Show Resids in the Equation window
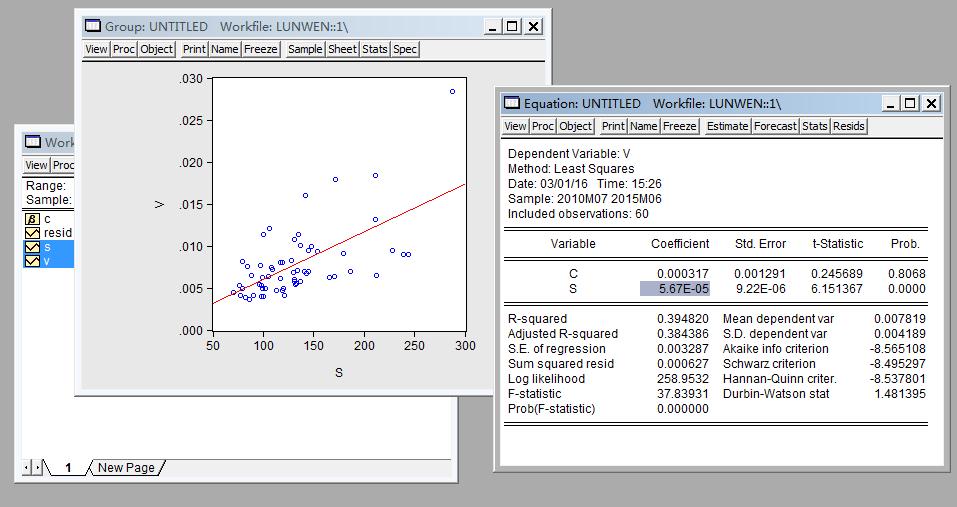 [x=849, y=126]
